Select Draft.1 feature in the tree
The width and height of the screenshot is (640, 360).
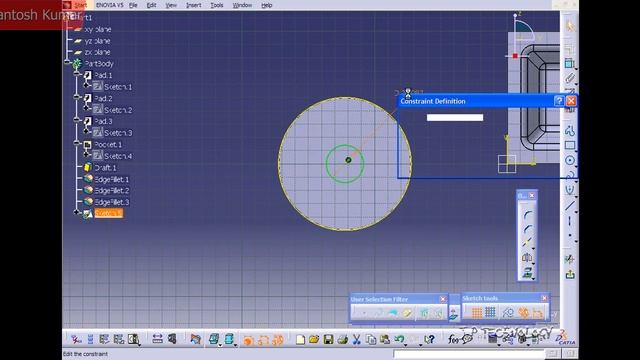point(105,168)
